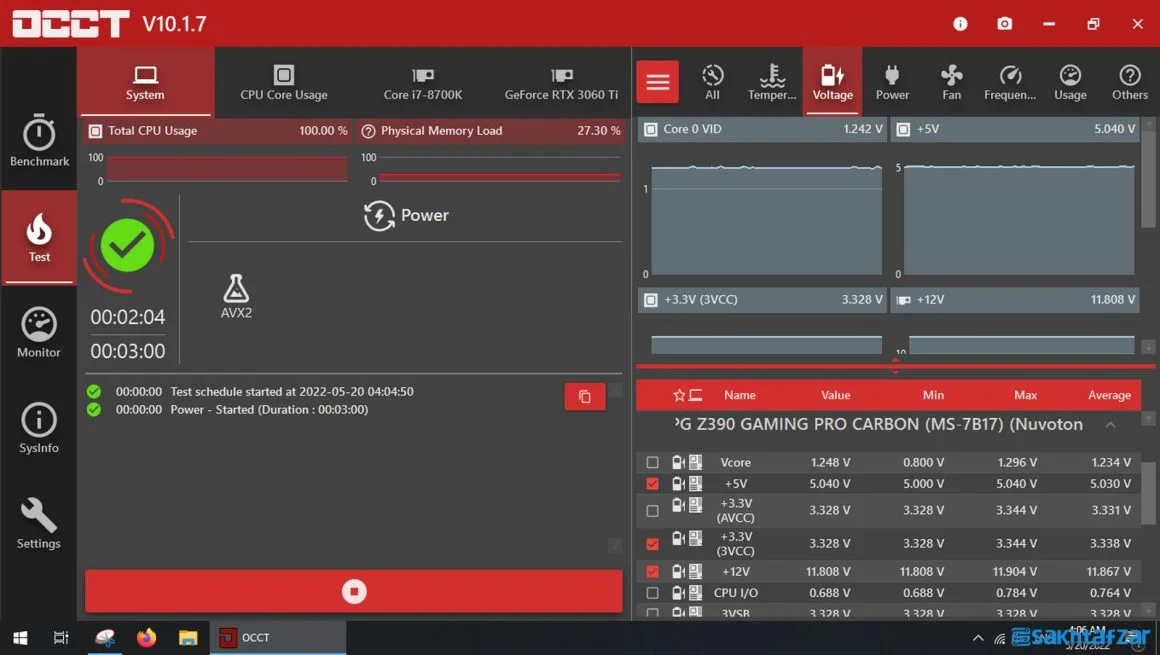The image size is (1160, 655).
Task: Check the CPU I/O row checkbox
Action: pos(652,593)
